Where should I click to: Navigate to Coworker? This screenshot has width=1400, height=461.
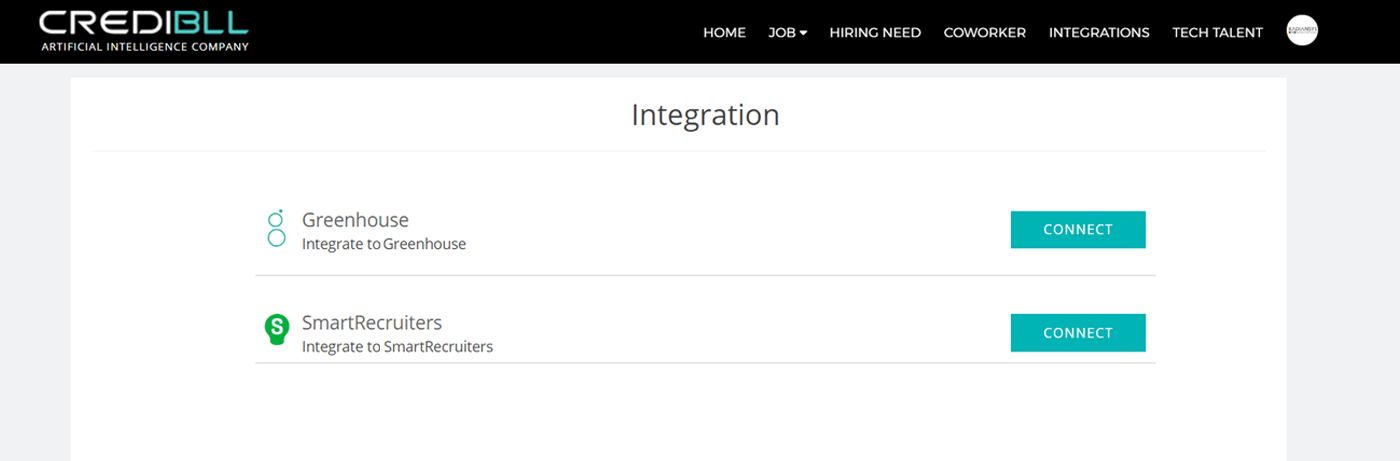click(985, 32)
